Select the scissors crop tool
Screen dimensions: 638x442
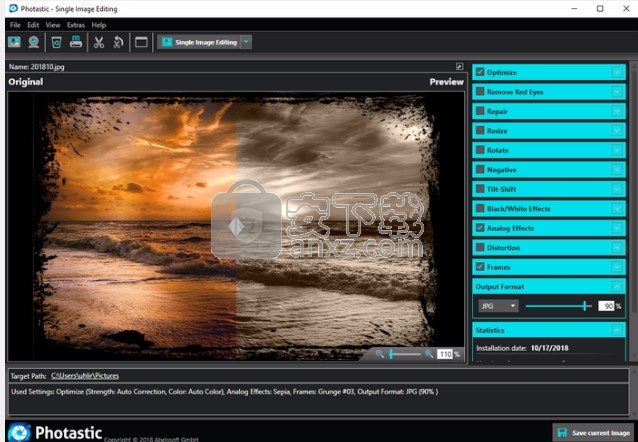tap(99, 42)
